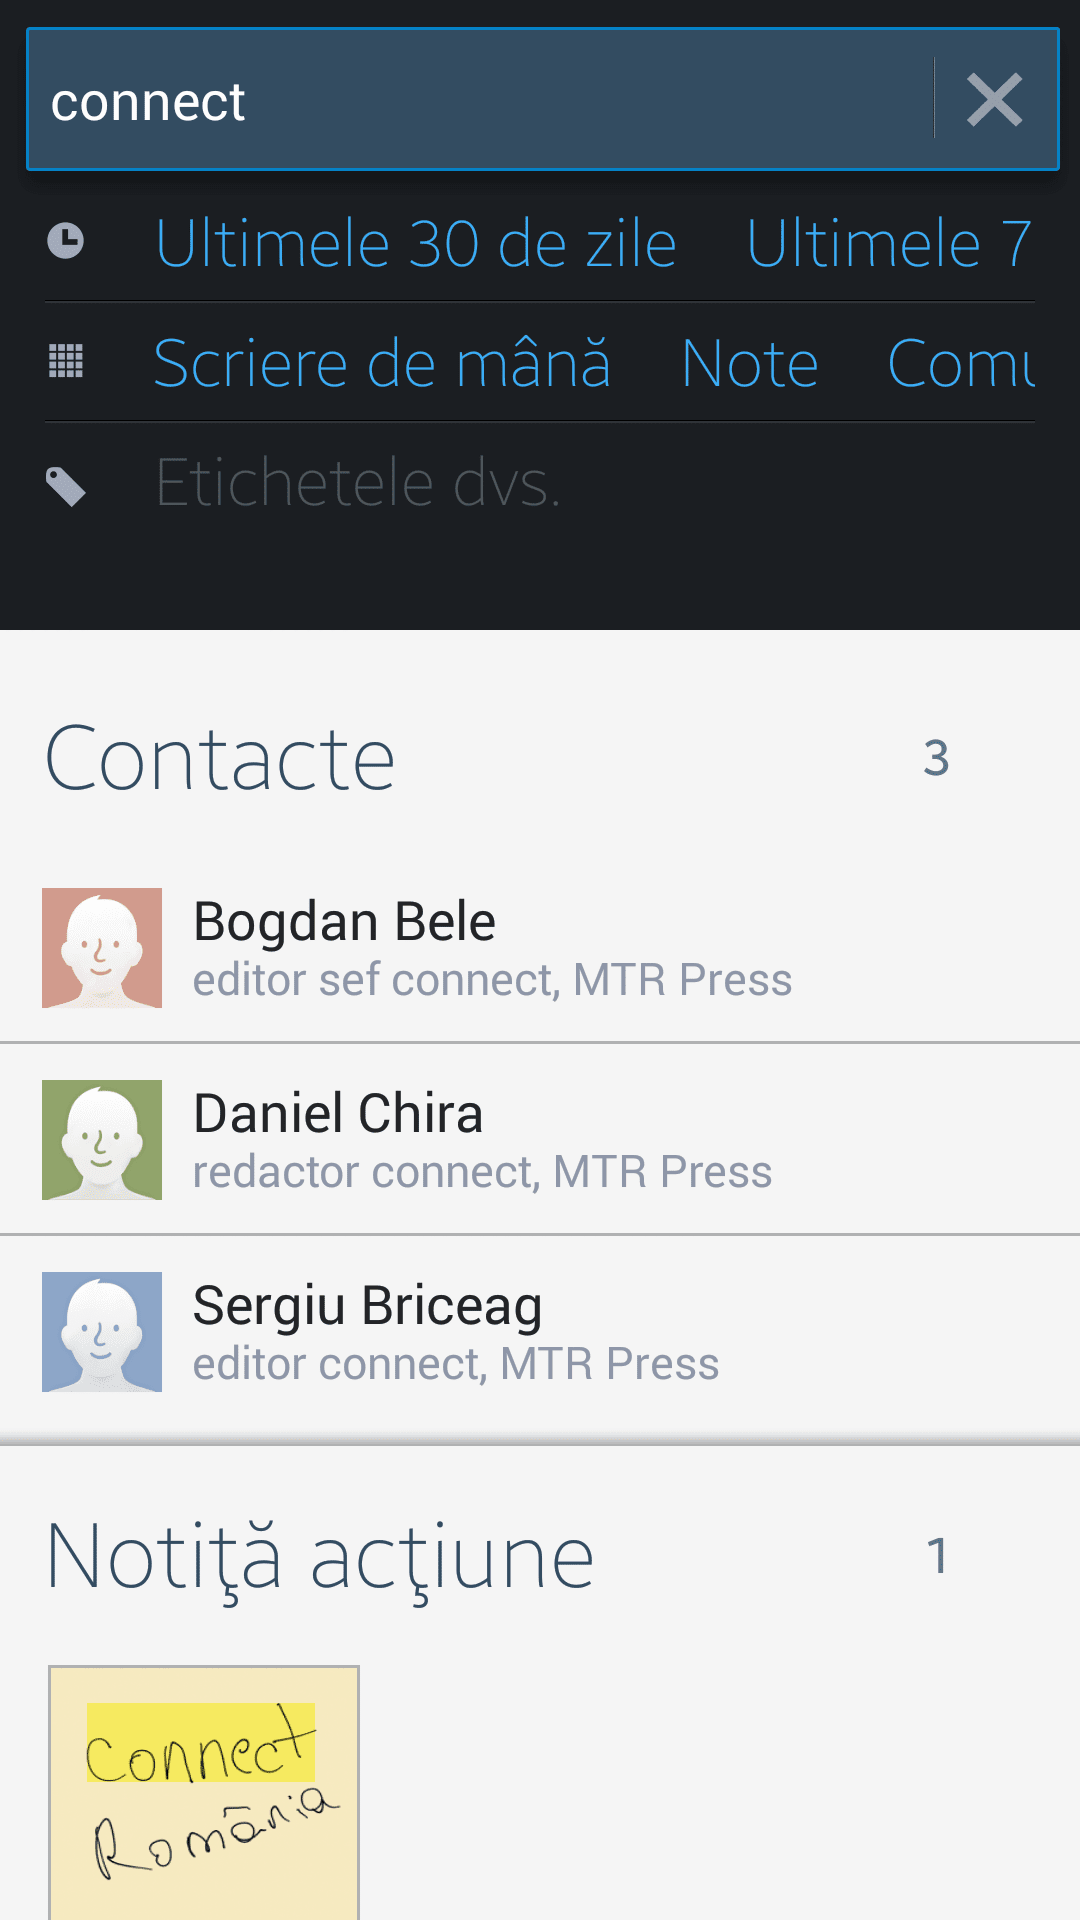Viewport: 1080px width, 1920px height.
Task: Select Scriere de mână filter
Action: (x=382, y=363)
